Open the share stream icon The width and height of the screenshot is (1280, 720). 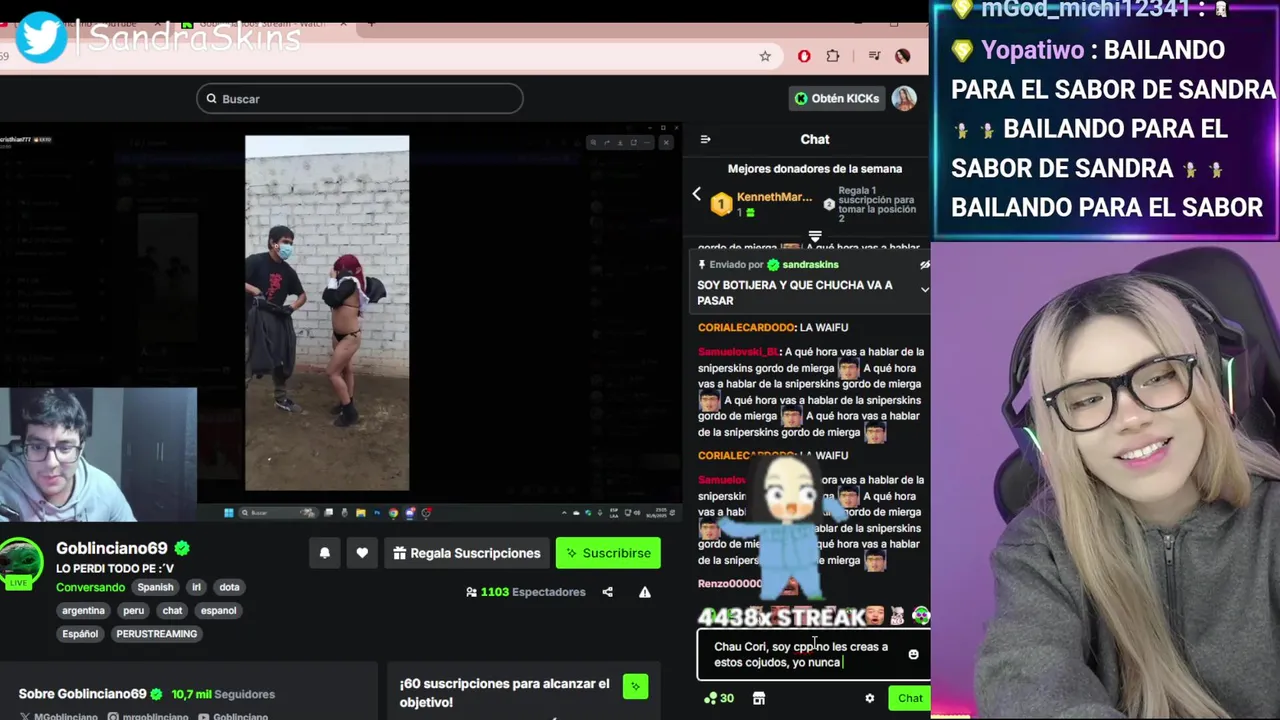pos(607,592)
